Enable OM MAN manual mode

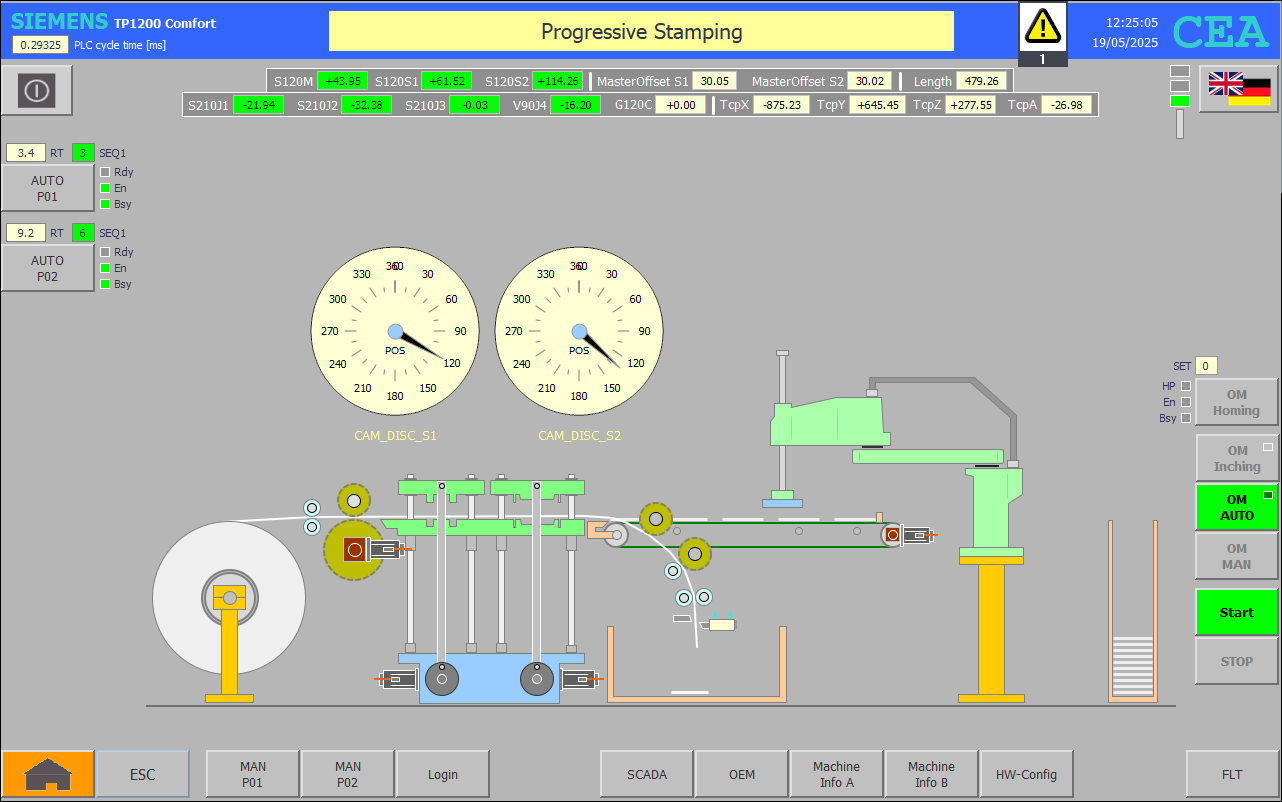(1236, 556)
